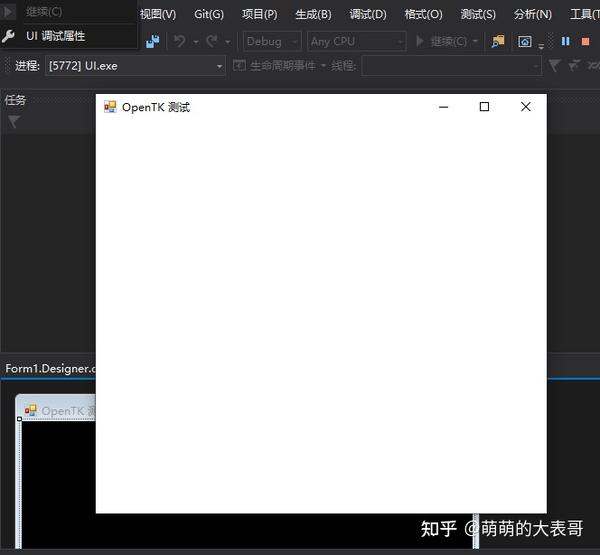This screenshot has height=555, width=600.
Task: Click the white client area of OpenTK 测试 window
Action: [x=321, y=316]
